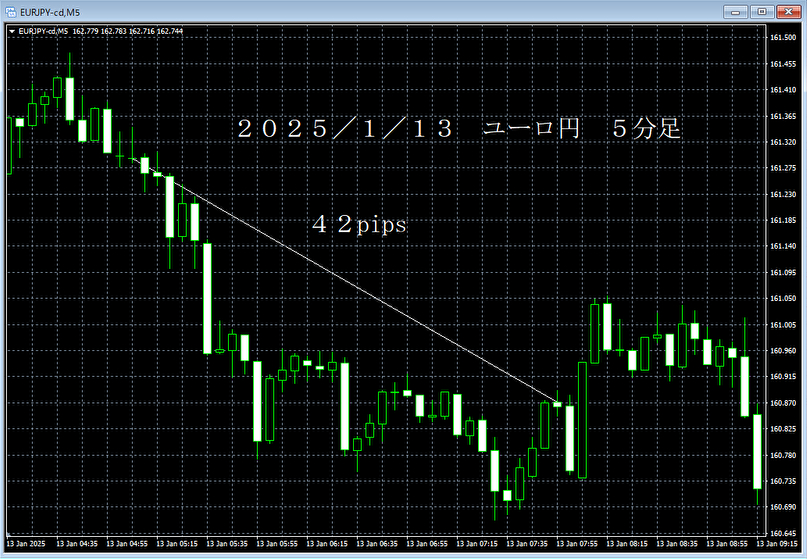
Task: Click the 13 Jan 07:55 time label
Action: [576, 544]
